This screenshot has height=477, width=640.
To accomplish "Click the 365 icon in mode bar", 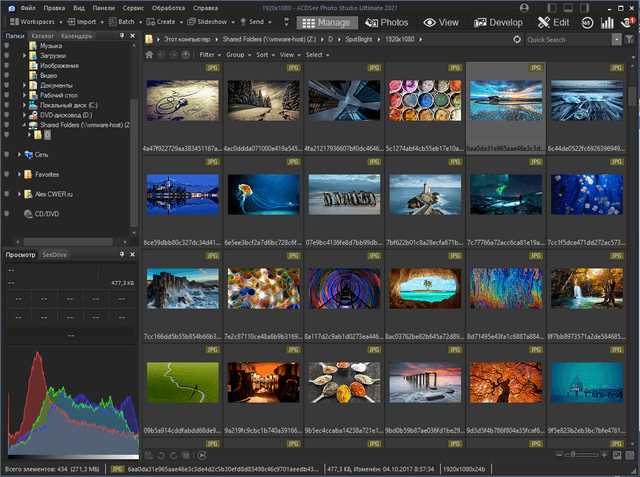I will [588, 21].
